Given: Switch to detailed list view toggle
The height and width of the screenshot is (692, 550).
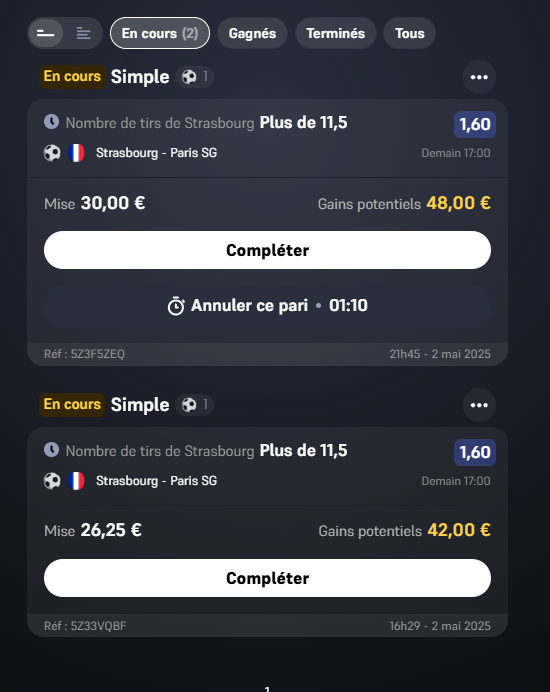Looking at the screenshot, I should click(83, 33).
